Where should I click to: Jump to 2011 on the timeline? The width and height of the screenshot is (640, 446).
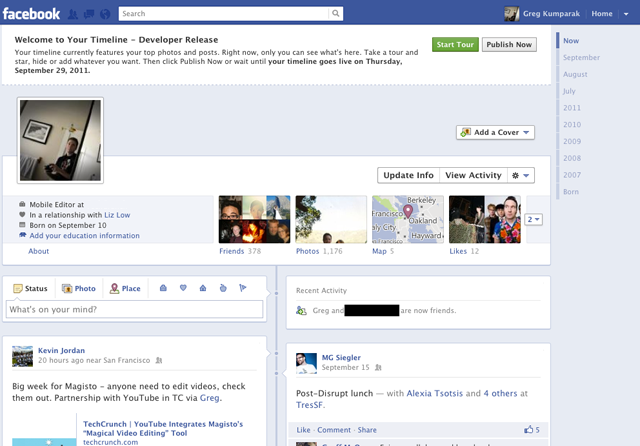click(x=572, y=108)
